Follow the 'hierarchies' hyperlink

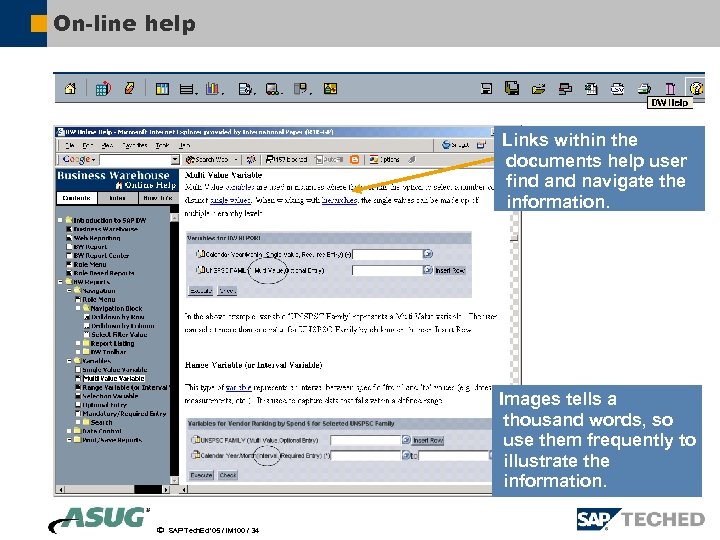pyautogui.click(x=339, y=200)
